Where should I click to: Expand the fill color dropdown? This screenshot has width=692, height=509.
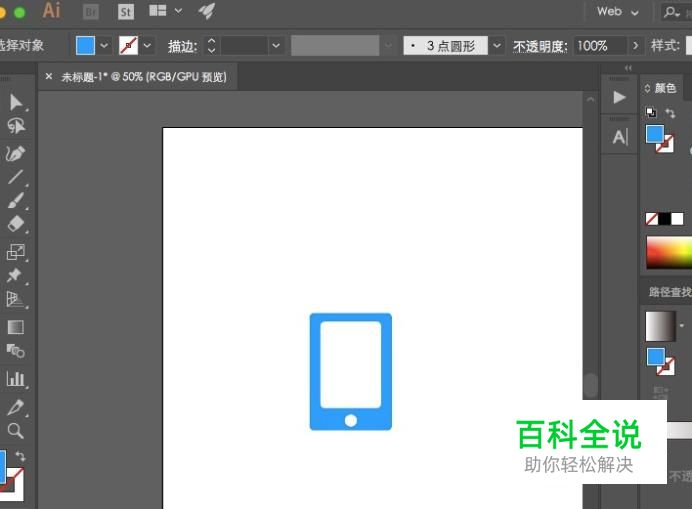[104, 45]
